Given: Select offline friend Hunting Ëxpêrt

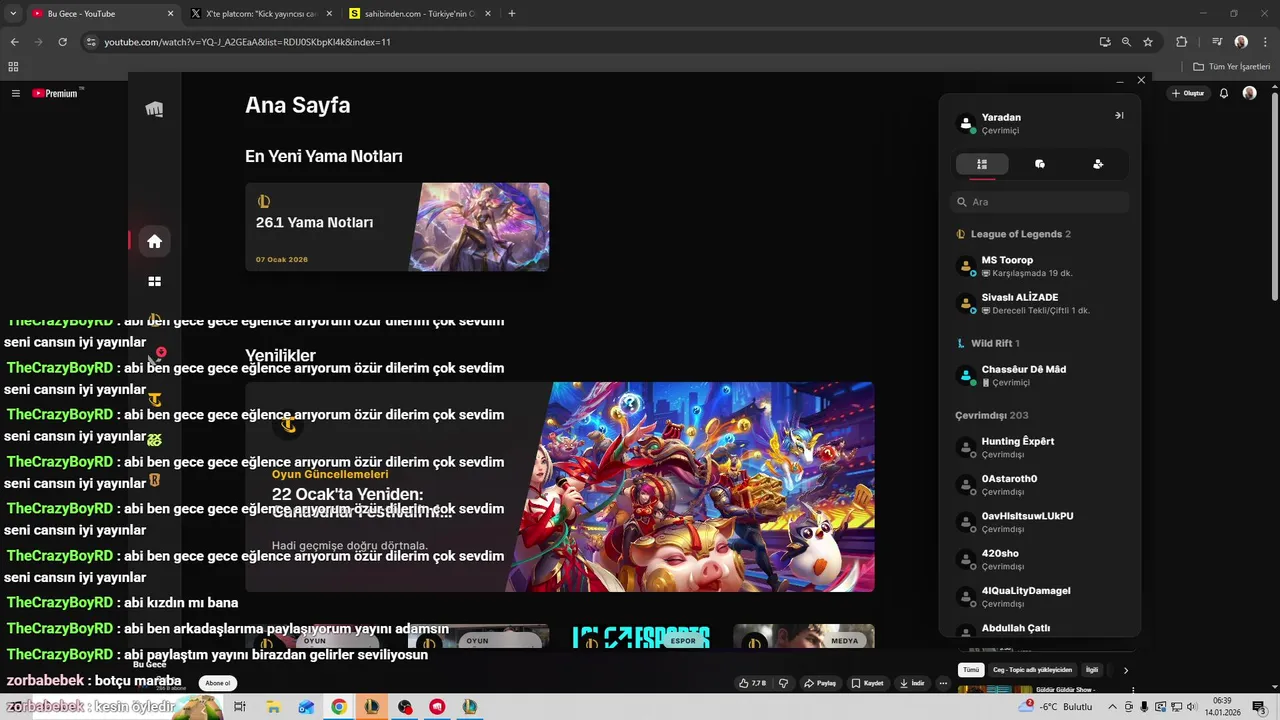Looking at the screenshot, I should 1040,447.
